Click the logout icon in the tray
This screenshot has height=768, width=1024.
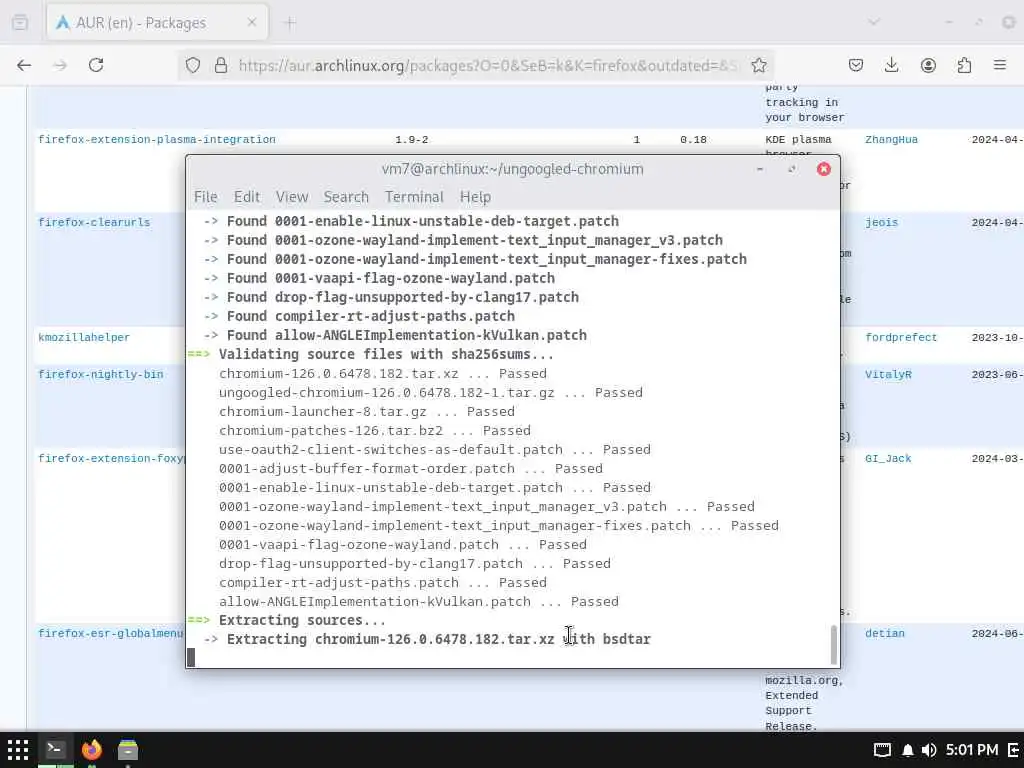pyautogui.click(x=1014, y=750)
